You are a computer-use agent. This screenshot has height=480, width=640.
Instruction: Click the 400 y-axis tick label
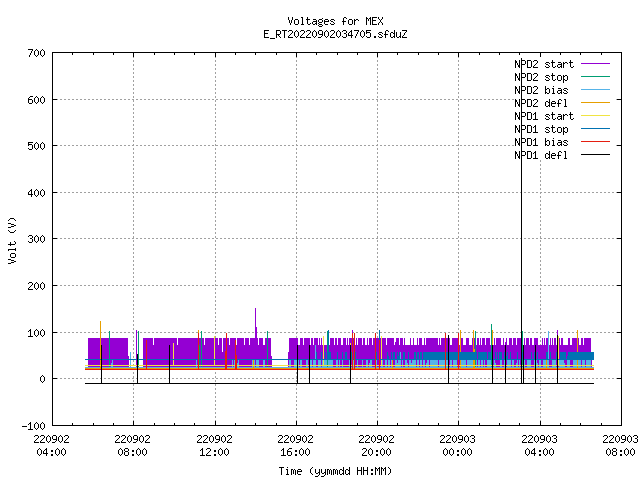pos(37,193)
